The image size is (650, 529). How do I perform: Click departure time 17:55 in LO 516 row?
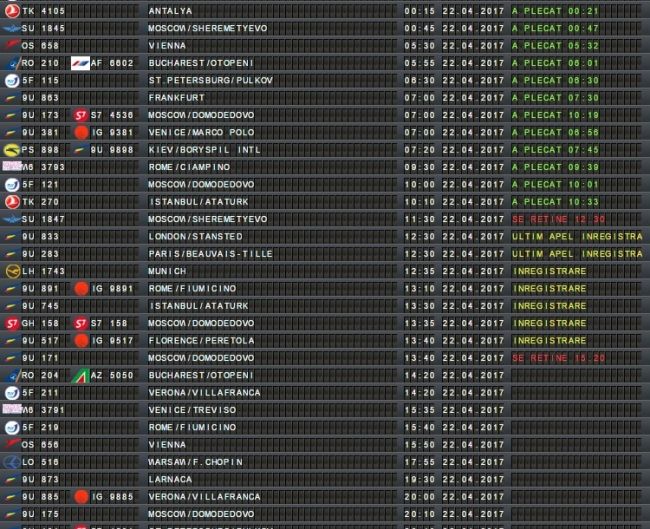click(x=420, y=462)
